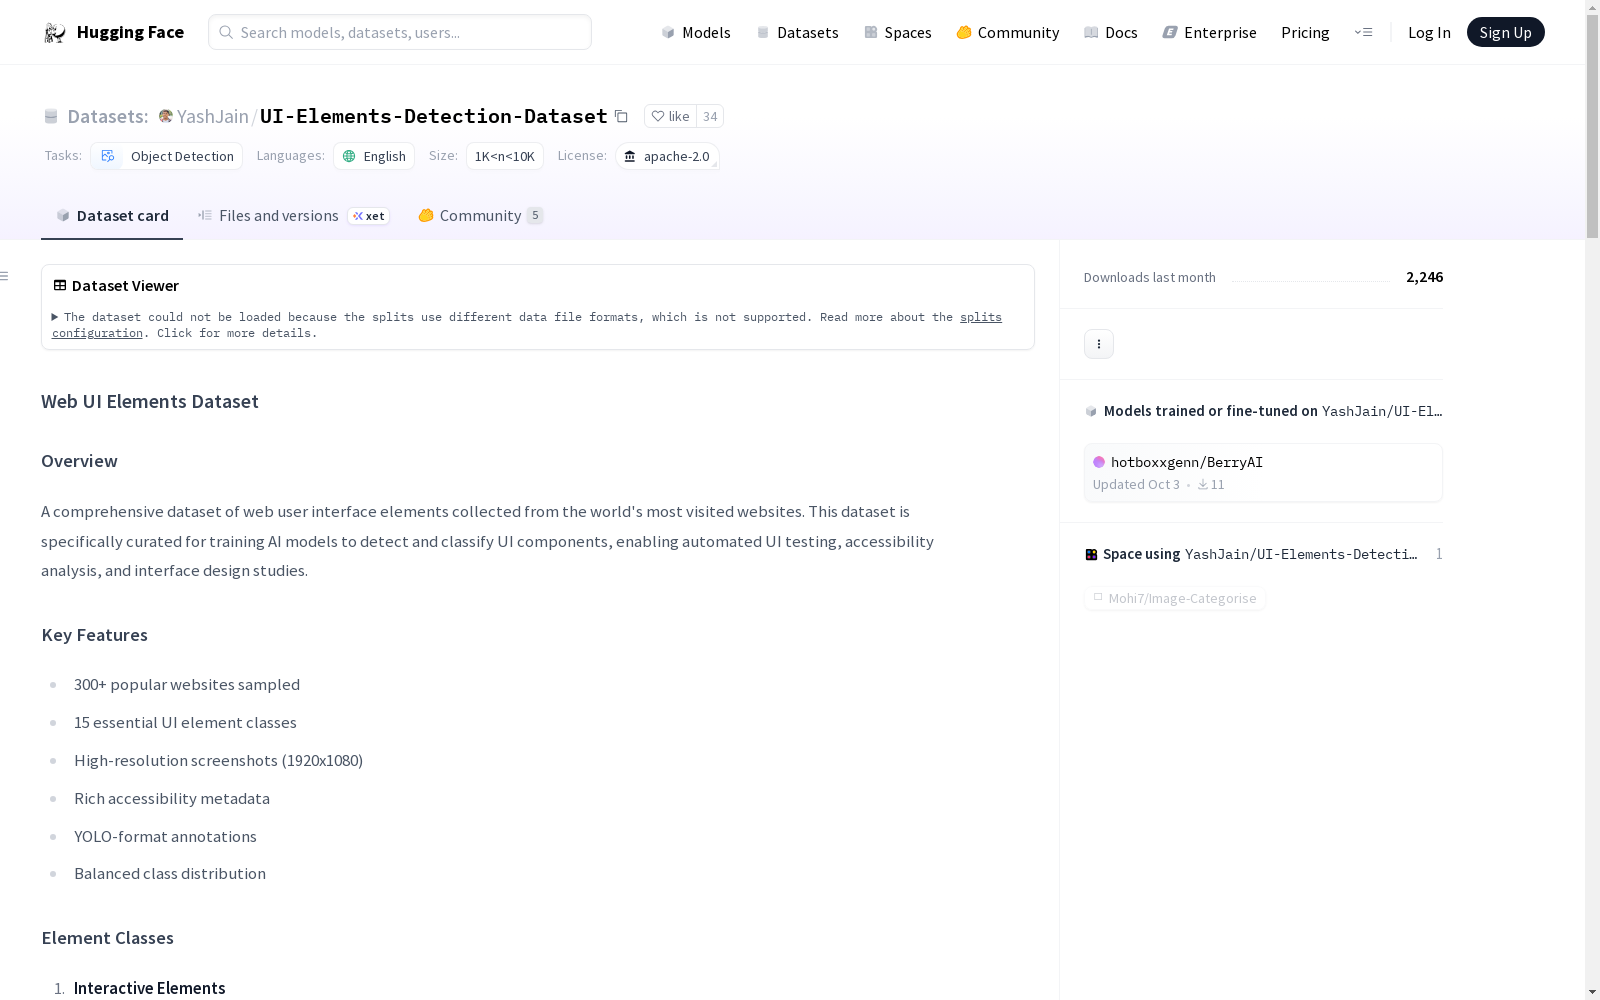This screenshot has width=1600, height=1000.
Task: Open Spaces in the top navigation
Action: (x=898, y=32)
